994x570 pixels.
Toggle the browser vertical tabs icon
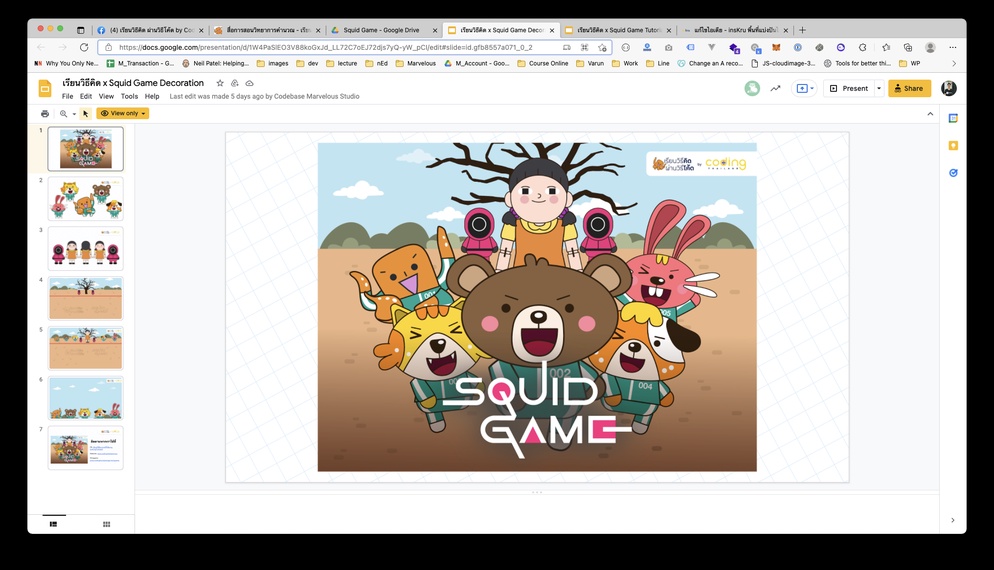81,30
